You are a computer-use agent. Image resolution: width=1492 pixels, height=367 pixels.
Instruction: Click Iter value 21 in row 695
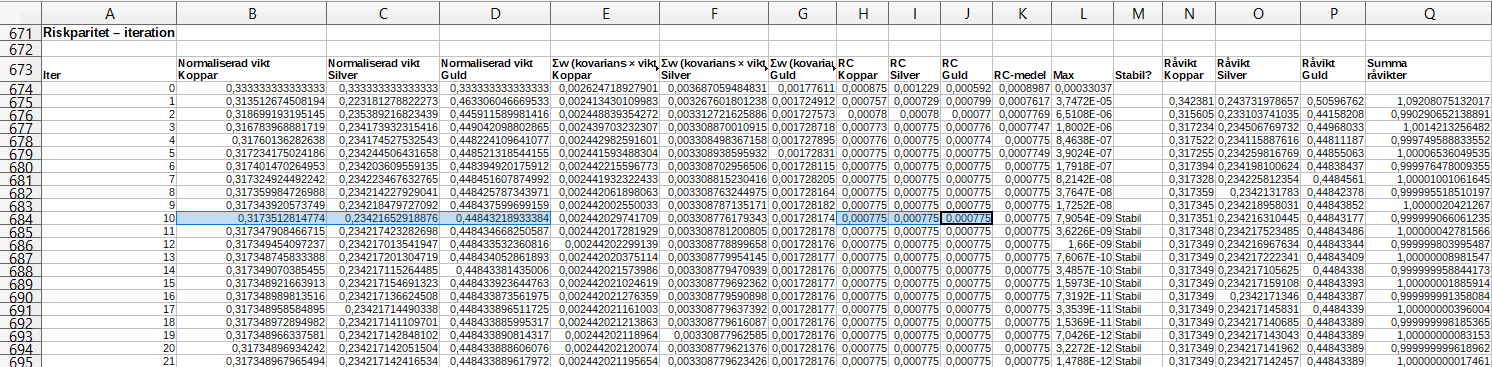pyautogui.click(x=109, y=361)
